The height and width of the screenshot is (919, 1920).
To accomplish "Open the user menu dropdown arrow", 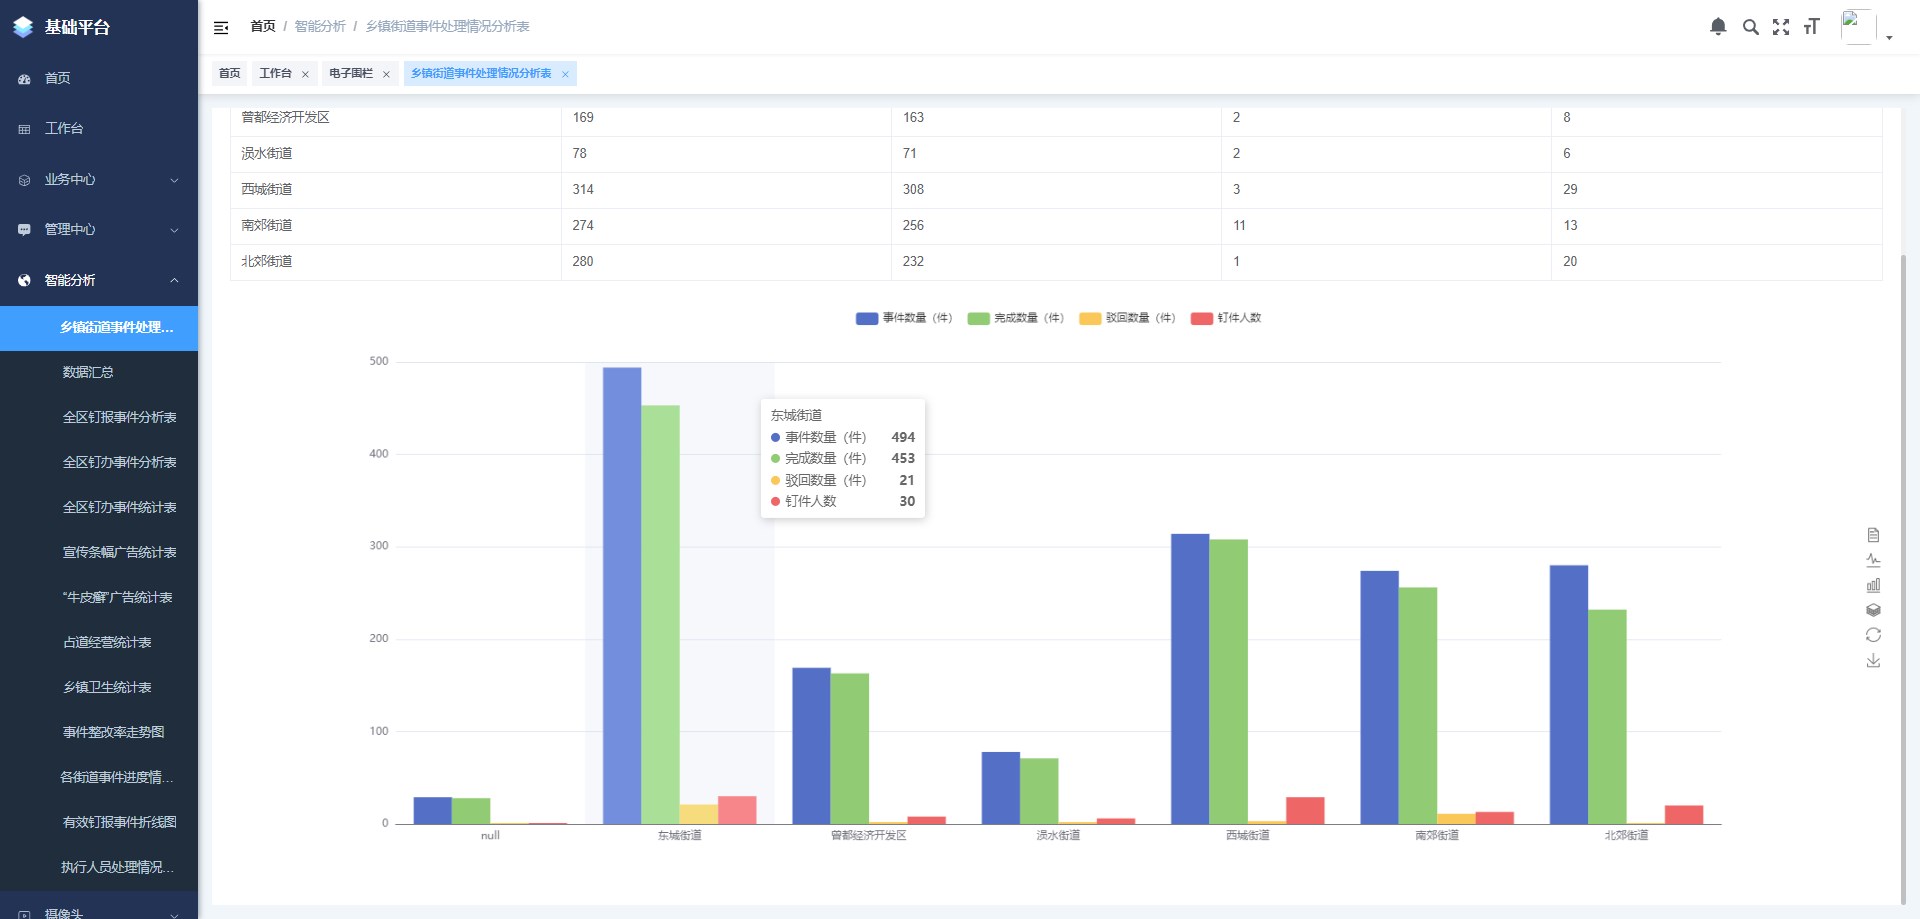I will 1889,37.
